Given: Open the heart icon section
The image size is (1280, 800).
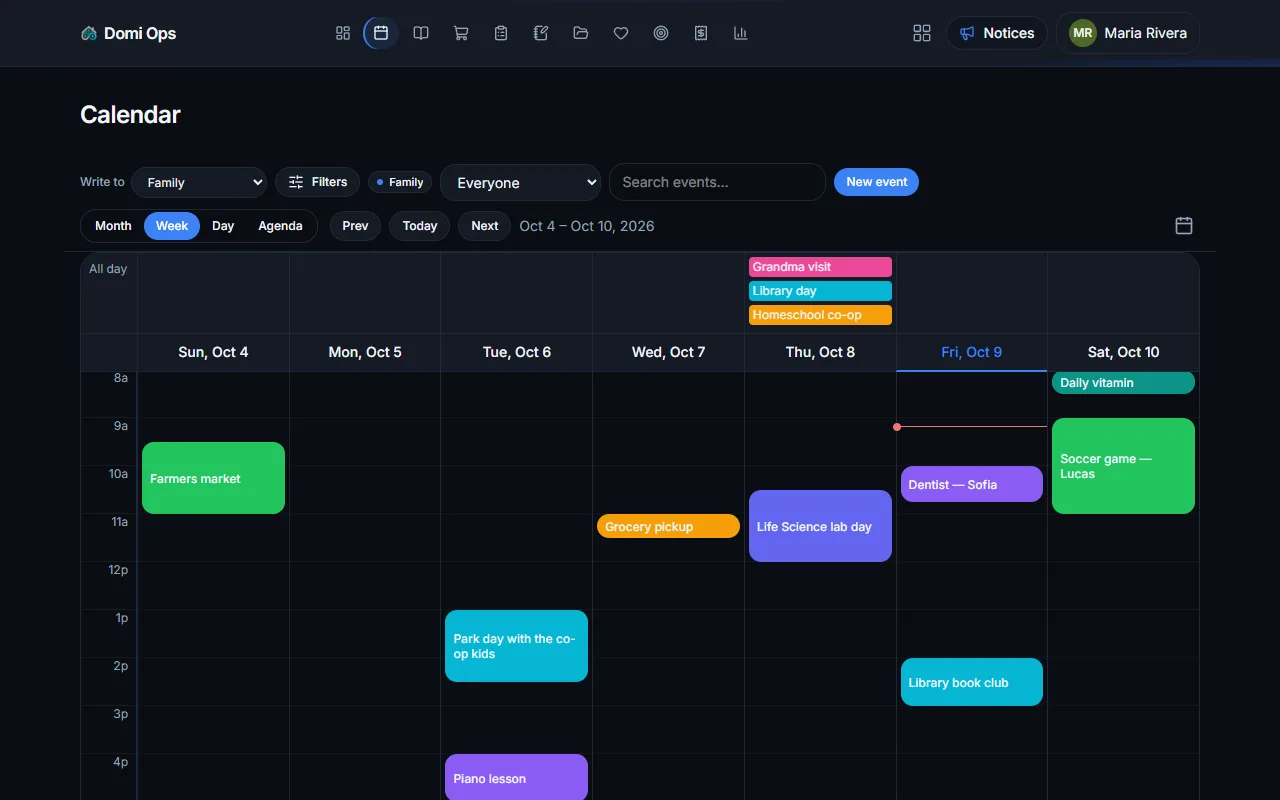Looking at the screenshot, I should coord(621,33).
